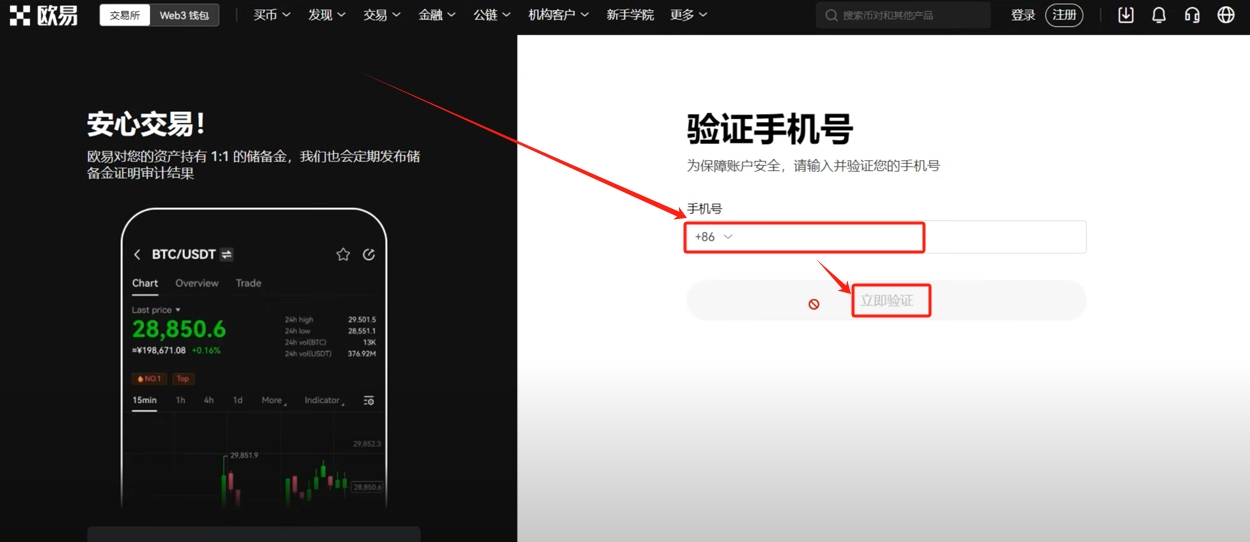The height and width of the screenshot is (542, 1250).
Task: Expand the 交易 menu
Action: 382,15
